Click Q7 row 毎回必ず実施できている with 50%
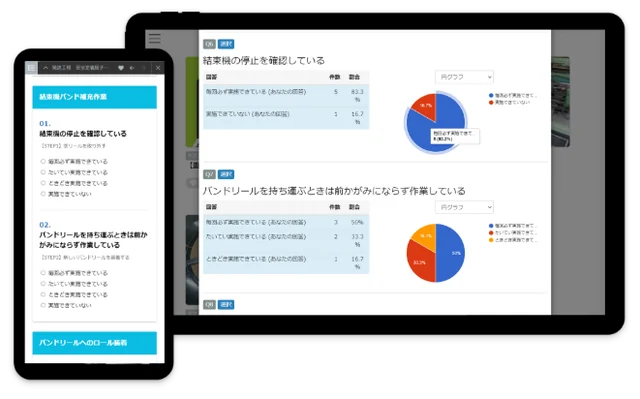The image size is (640, 399). [286, 222]
